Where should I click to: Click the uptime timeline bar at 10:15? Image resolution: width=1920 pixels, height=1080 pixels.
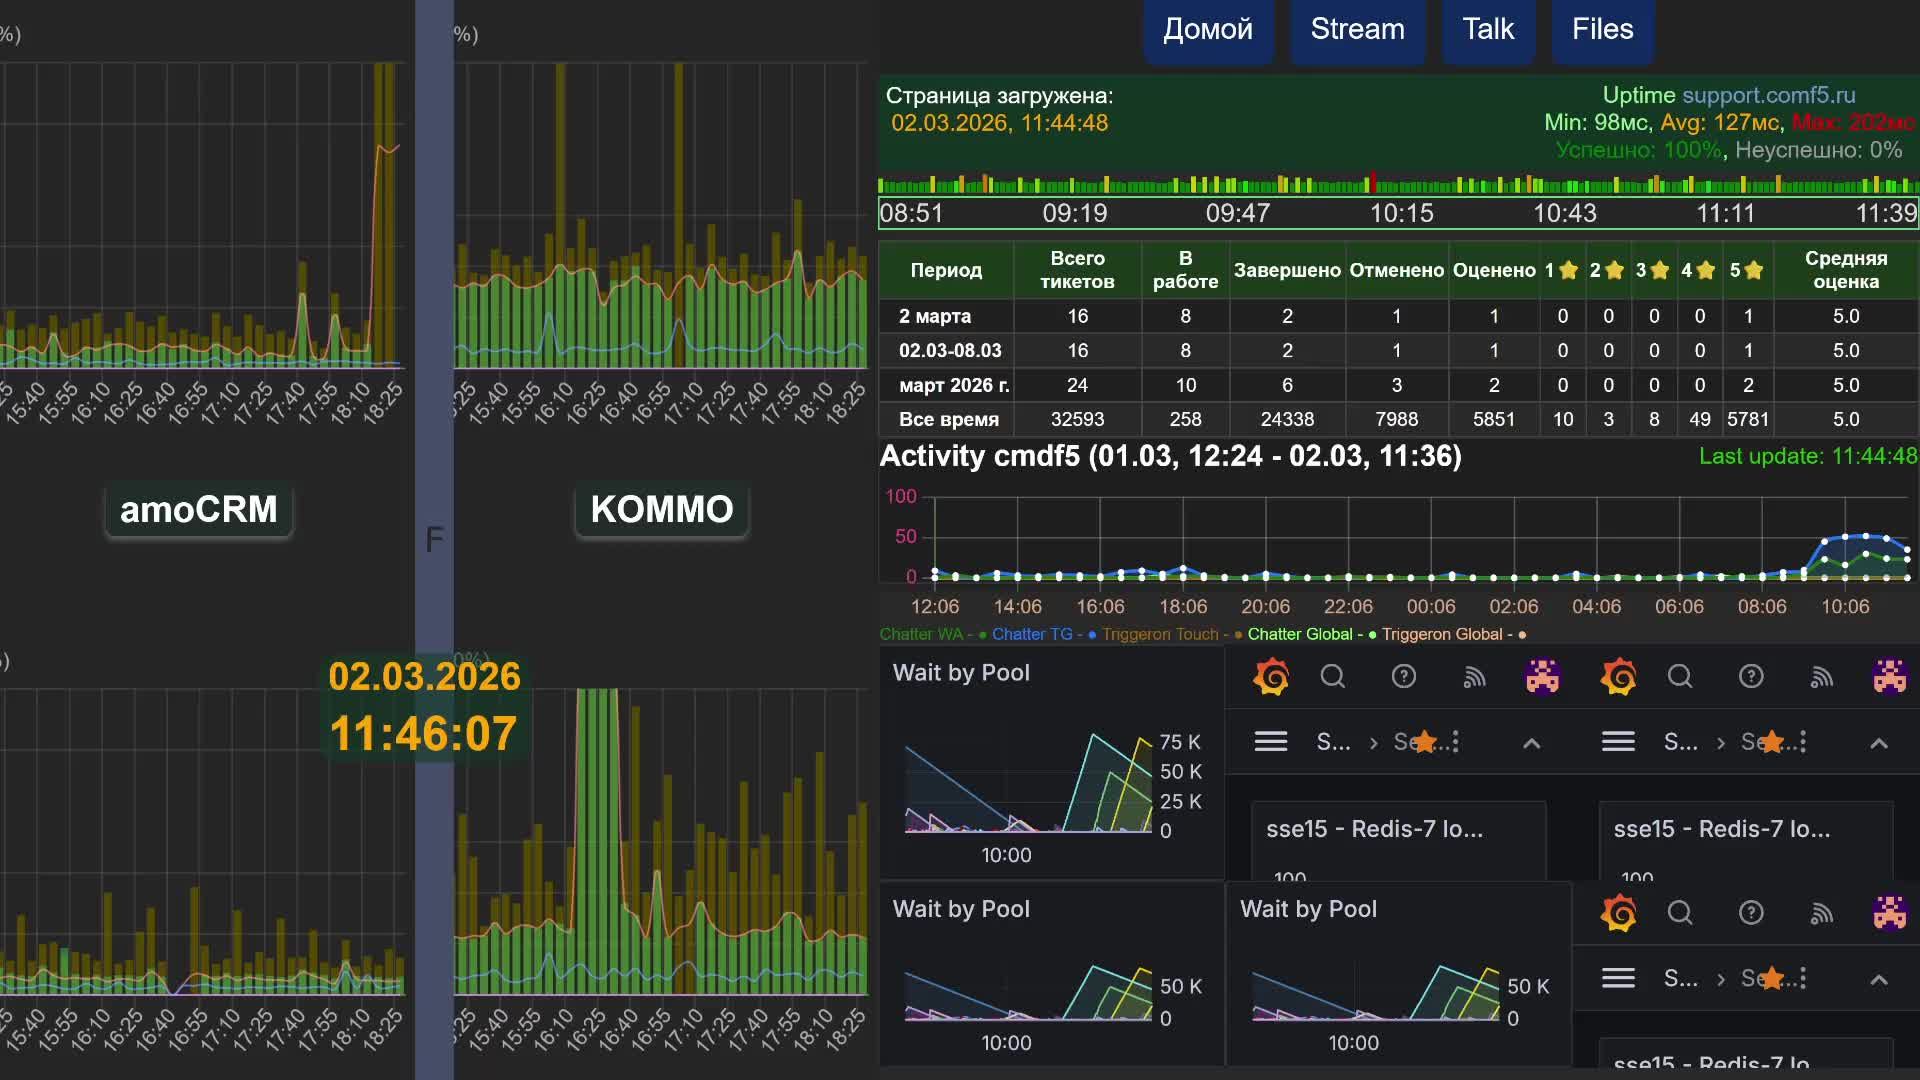point(1400,186)
